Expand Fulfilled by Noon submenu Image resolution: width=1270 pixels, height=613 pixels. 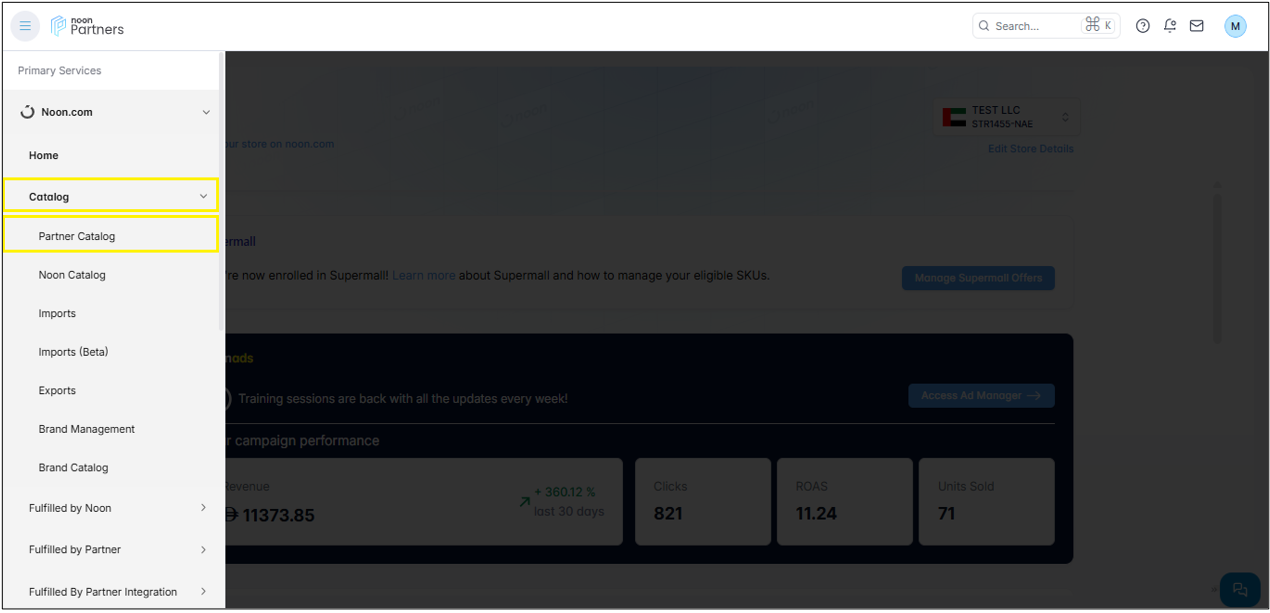tap(203, 508)
